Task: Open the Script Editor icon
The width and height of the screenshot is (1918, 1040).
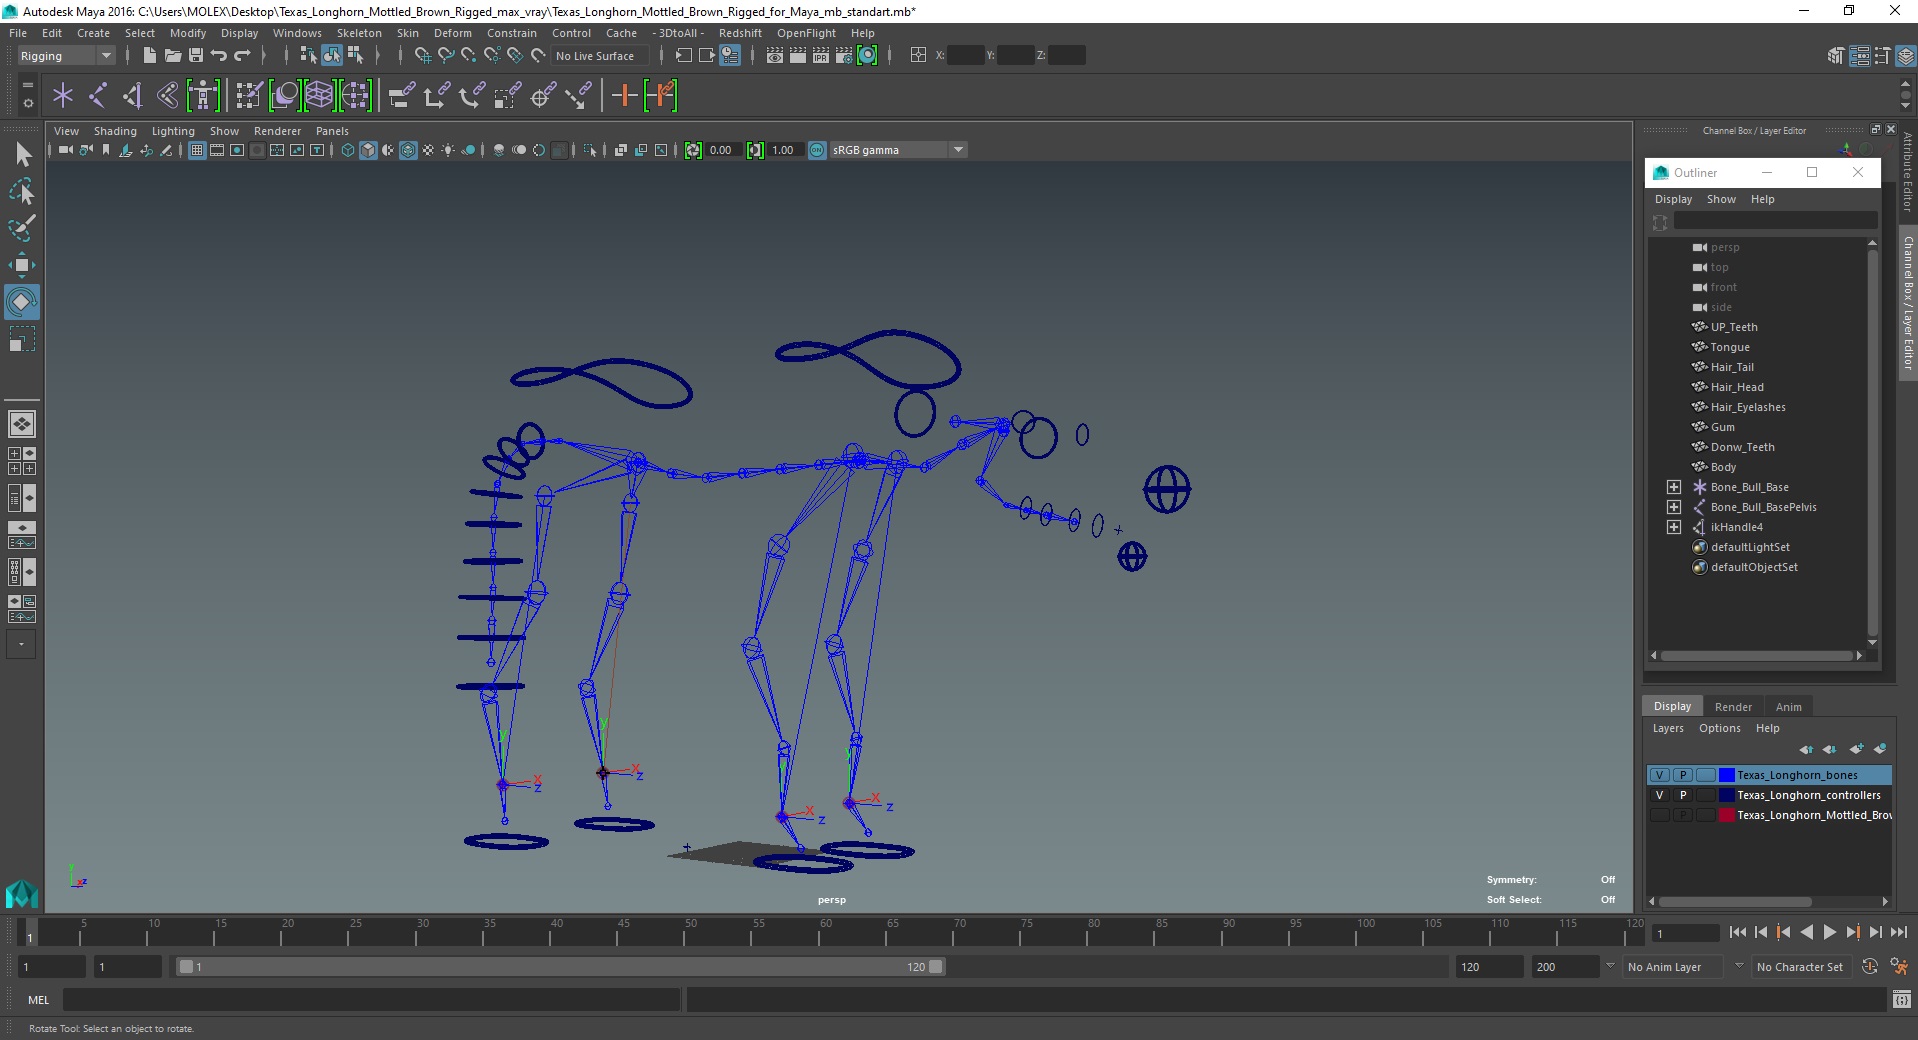Action: (1901, 999)
